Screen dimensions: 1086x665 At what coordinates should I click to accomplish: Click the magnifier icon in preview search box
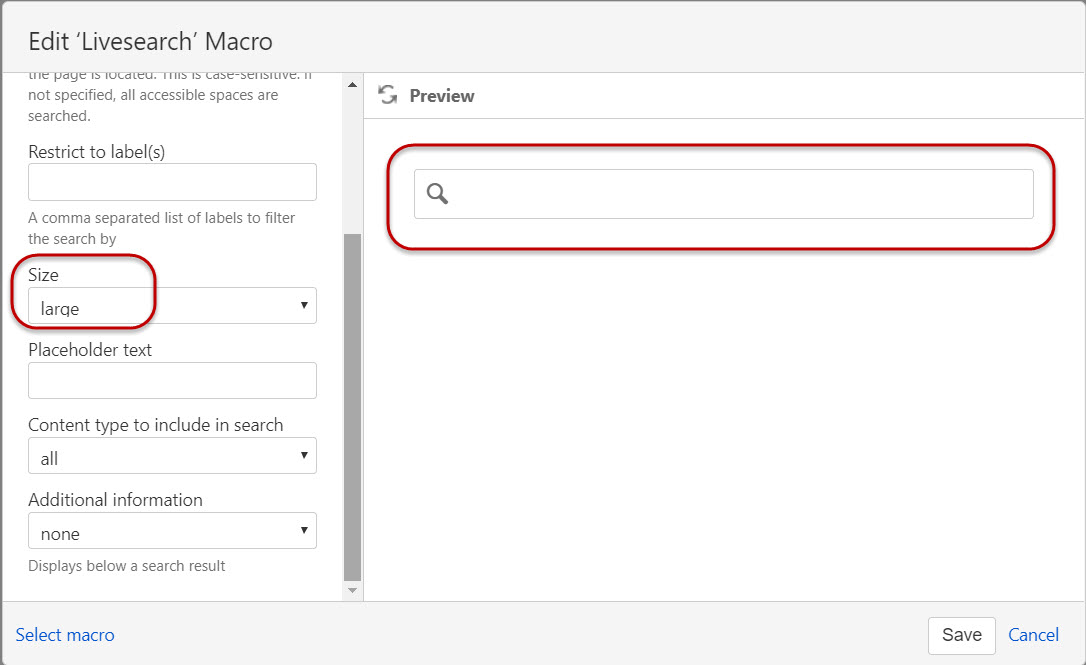tap(437, 193)
